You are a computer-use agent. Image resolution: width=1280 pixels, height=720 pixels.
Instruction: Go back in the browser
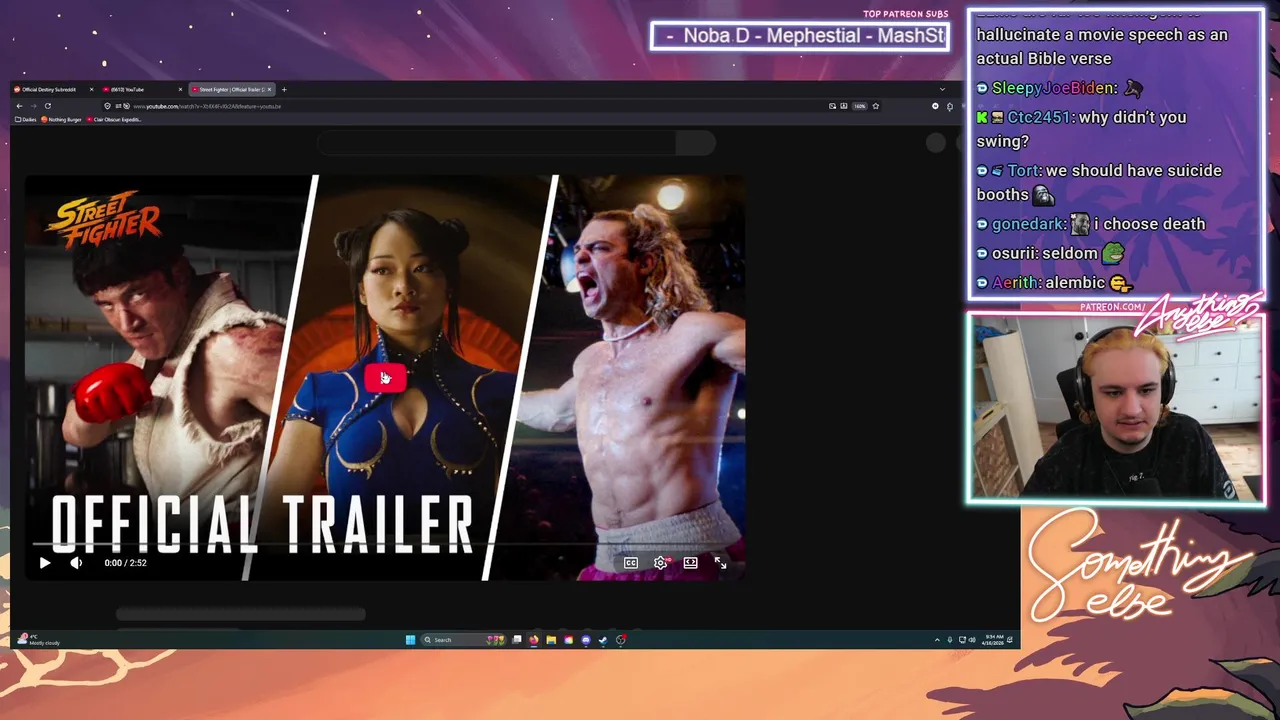(x=19, y=106)
